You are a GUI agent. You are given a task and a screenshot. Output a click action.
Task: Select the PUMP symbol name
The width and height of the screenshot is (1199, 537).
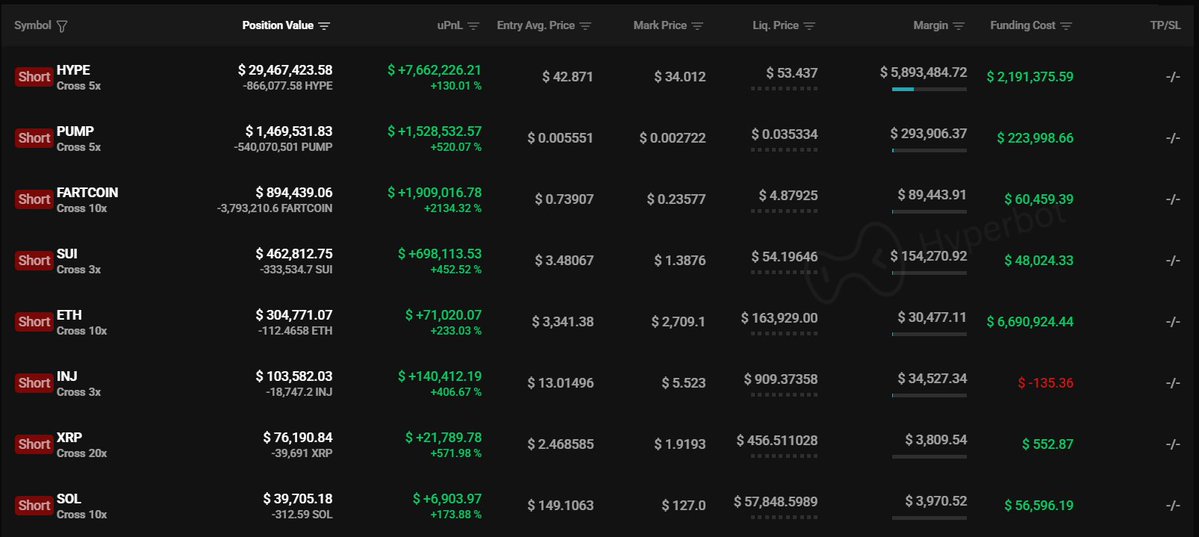pos(75,132)
